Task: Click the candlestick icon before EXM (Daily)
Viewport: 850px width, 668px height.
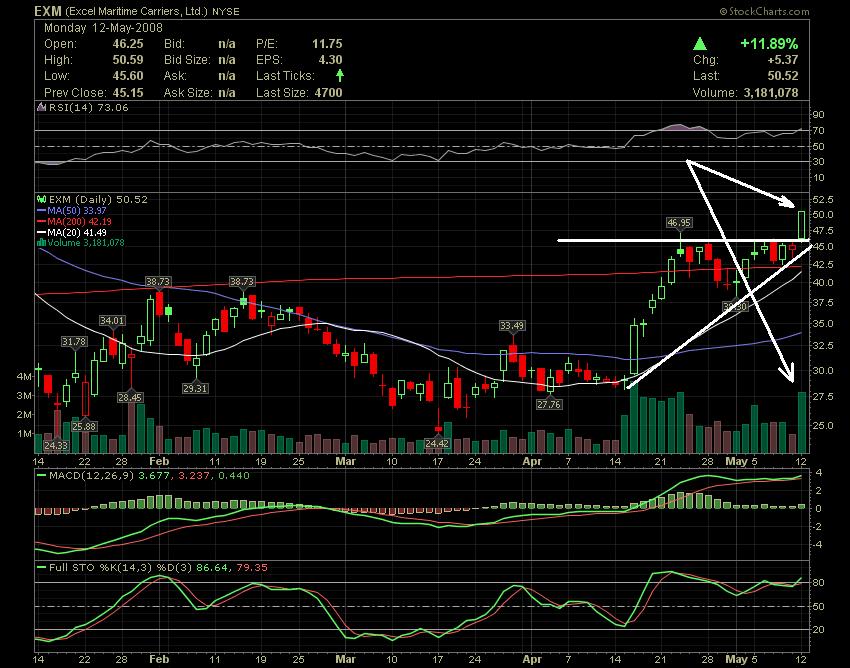Action: tap(42, 200)
